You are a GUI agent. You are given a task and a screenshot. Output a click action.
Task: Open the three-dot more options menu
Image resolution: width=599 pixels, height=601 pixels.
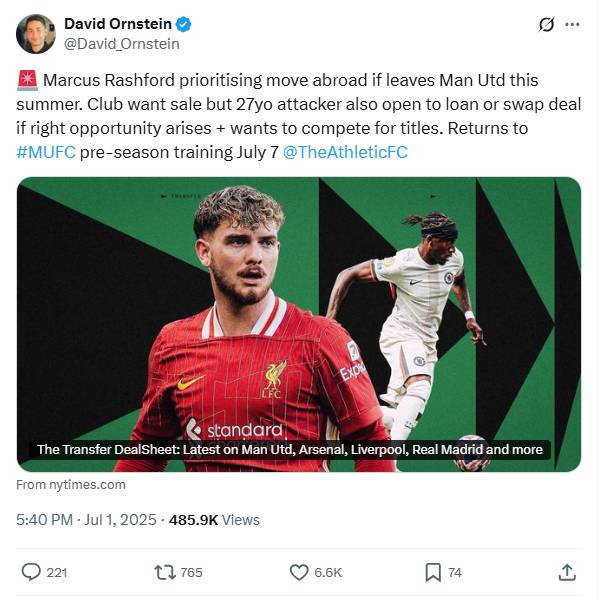coord(572,25)
